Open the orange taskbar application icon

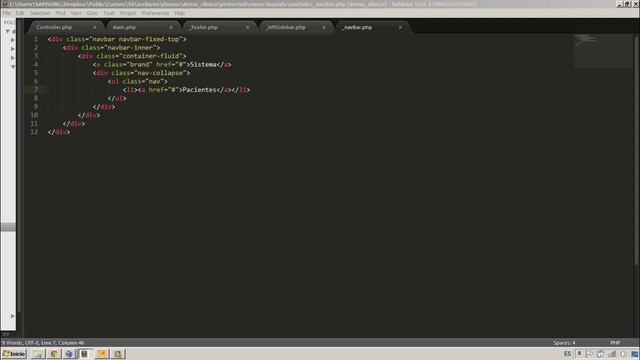pos(102,354)
